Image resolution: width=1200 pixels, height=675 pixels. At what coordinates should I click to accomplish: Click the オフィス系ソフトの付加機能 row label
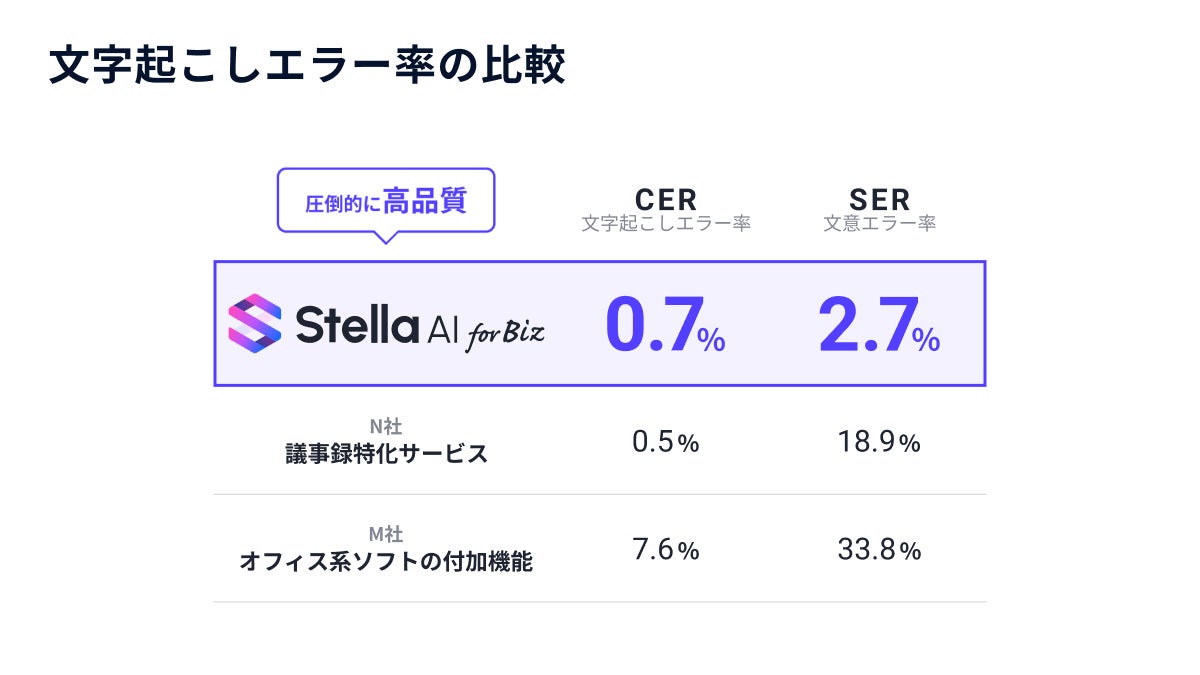tap(386, 562)
